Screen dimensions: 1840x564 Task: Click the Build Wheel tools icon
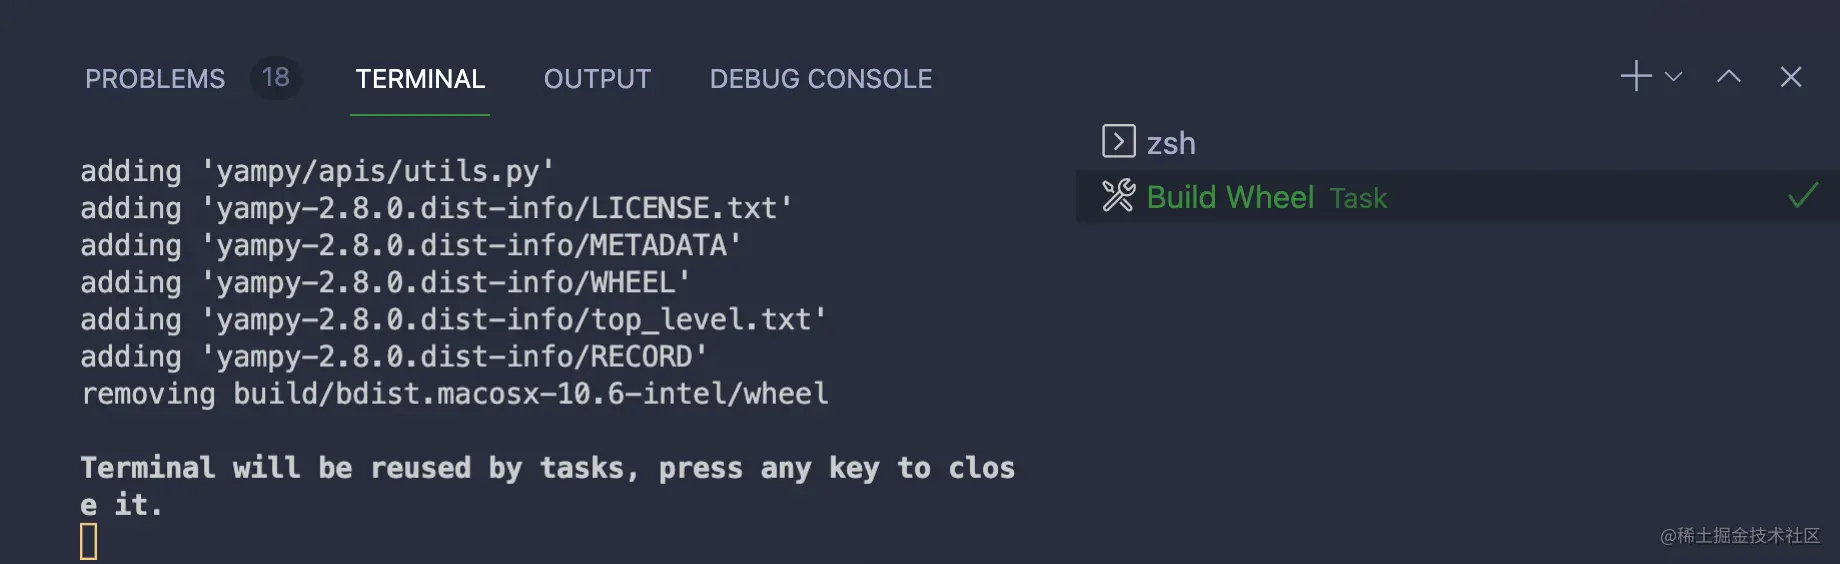pyautogui.click(x=1118, y=196)
